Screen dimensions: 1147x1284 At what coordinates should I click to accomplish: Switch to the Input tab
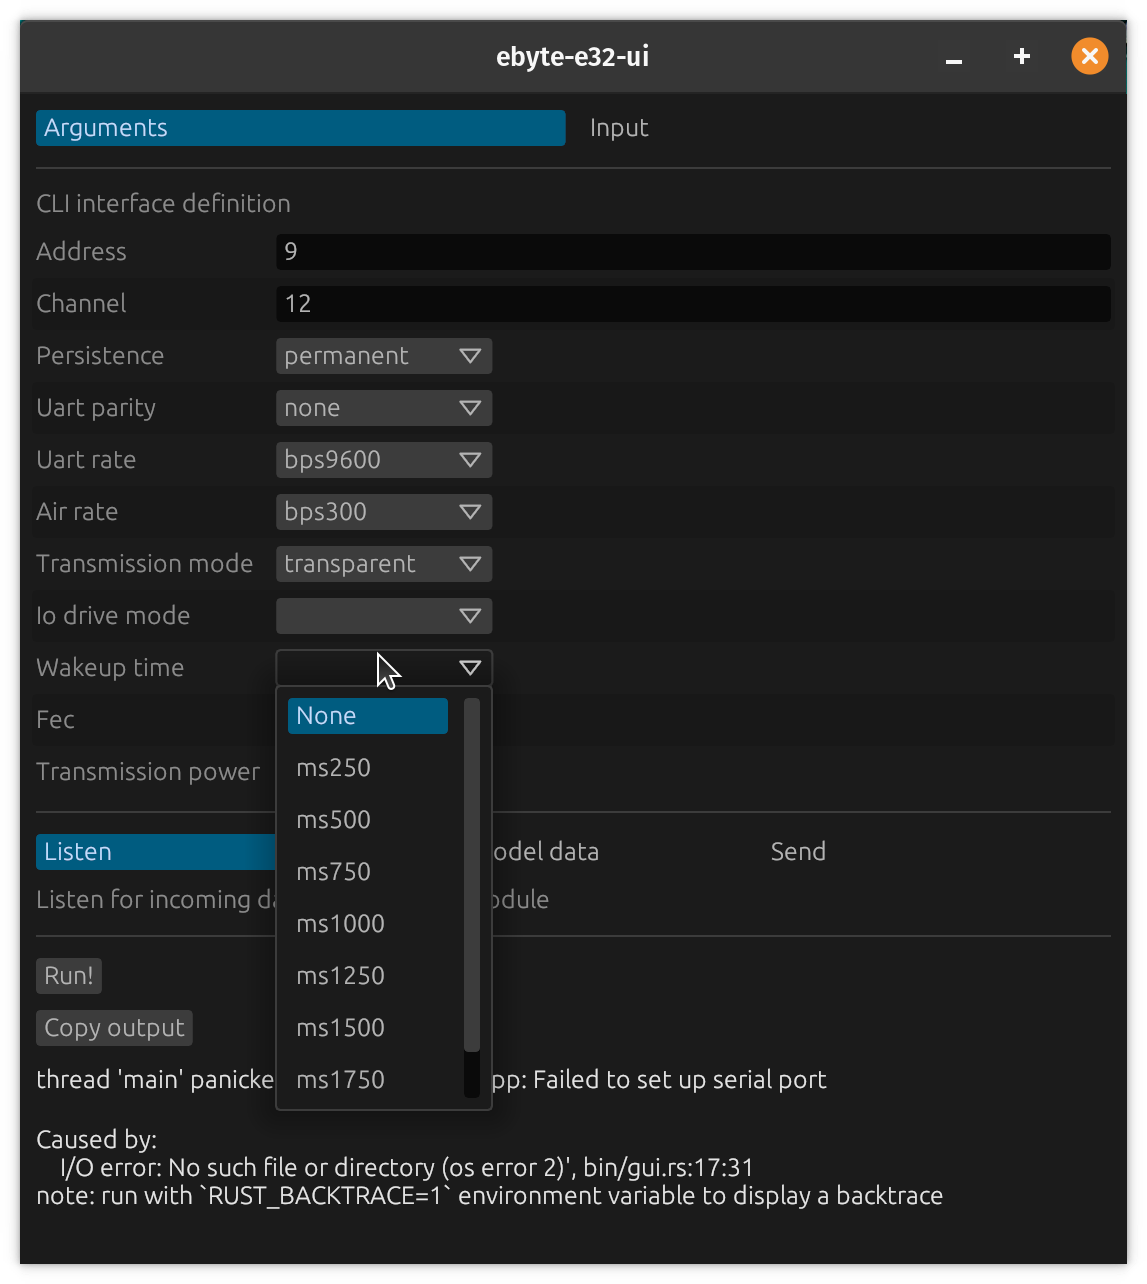[x=619, y=128]
